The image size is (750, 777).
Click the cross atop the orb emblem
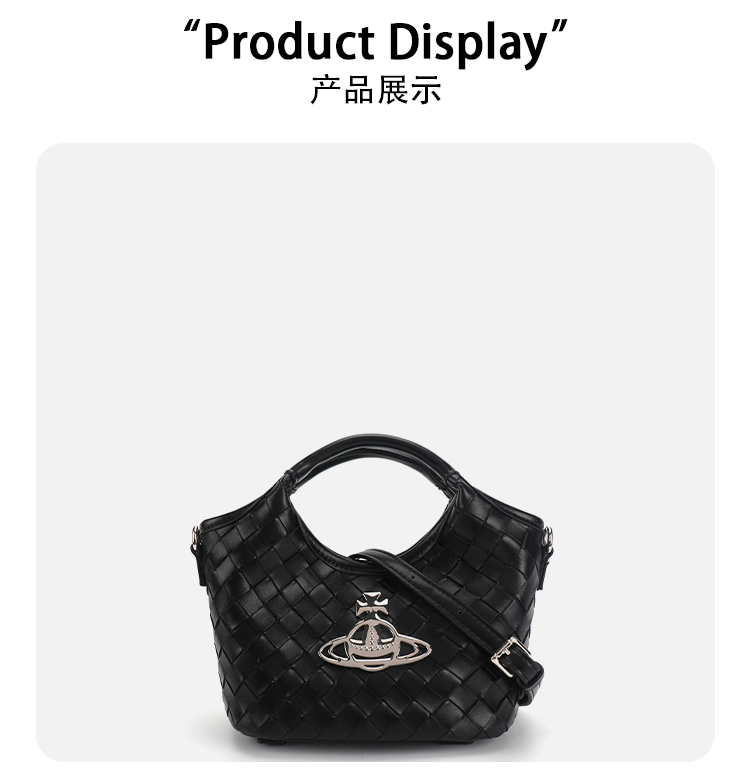372,605
